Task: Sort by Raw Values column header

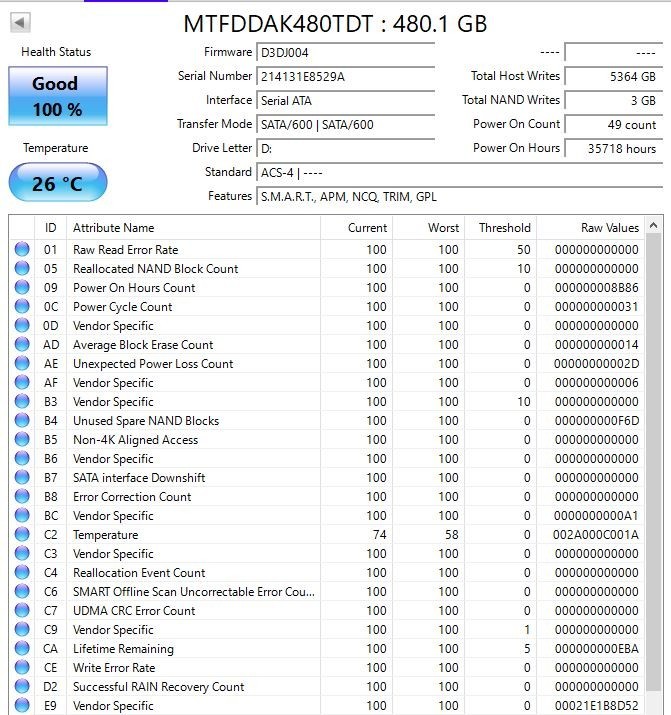Action: click(591, 228)
